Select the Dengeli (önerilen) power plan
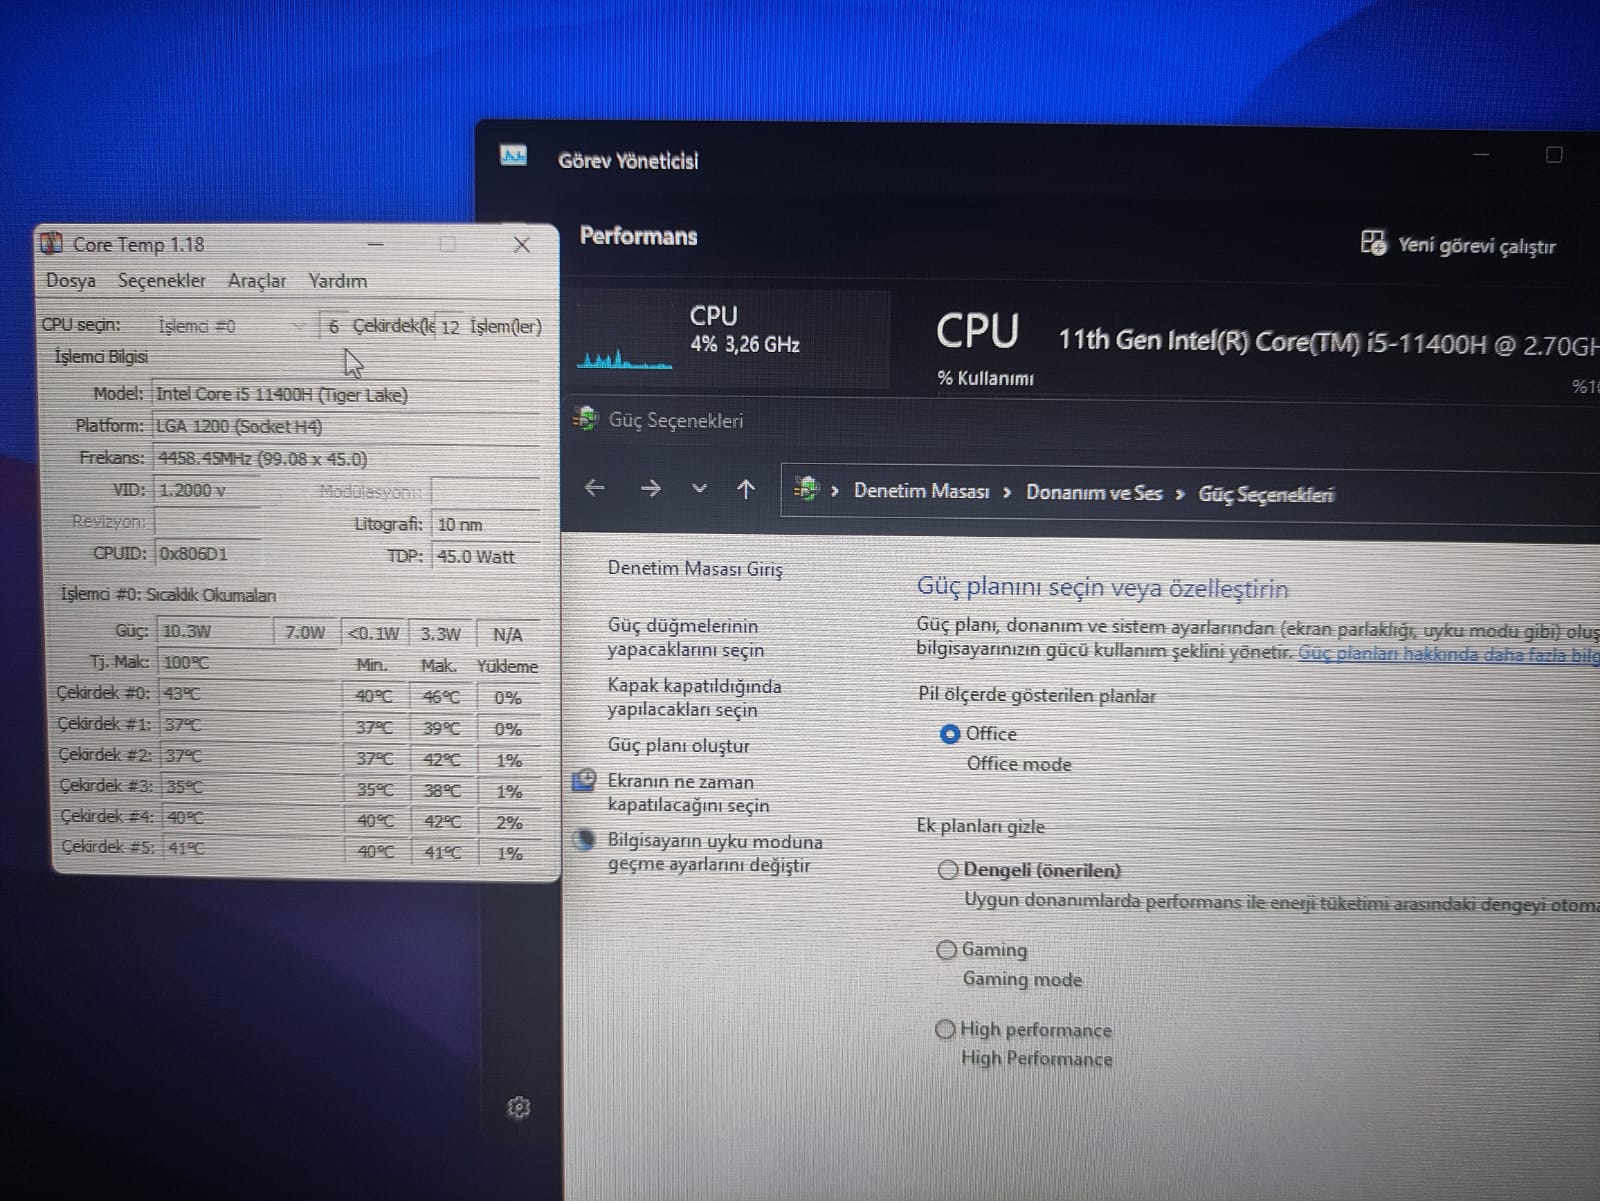1600x1201 pixels. (x=948, y=870)
